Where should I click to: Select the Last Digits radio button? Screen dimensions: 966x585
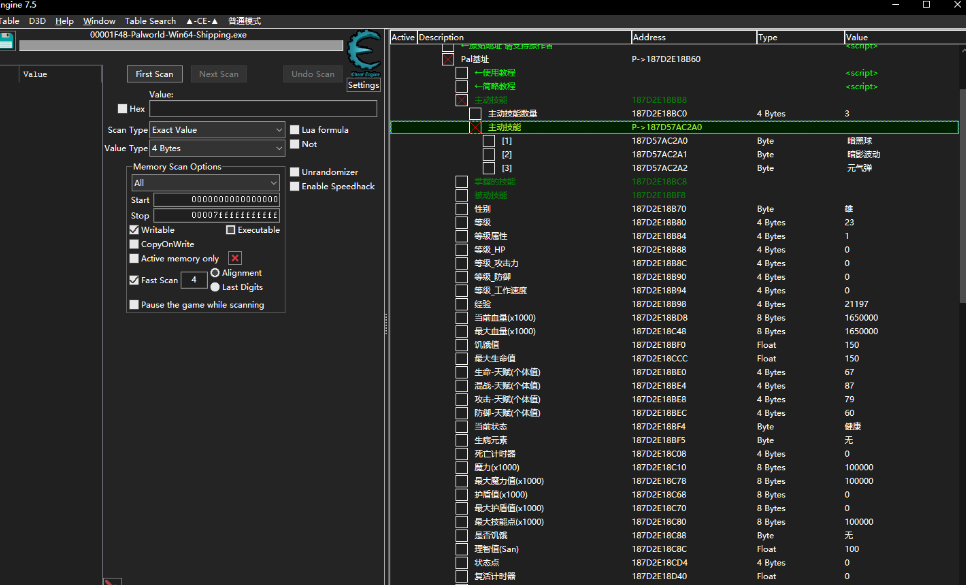[x=215, y=287]
